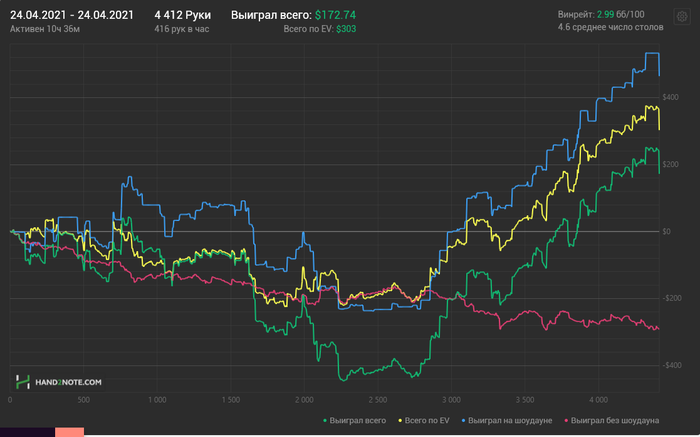
Task: Toggle the green Выиграл всего legend dot
Action: click(325, 420)
